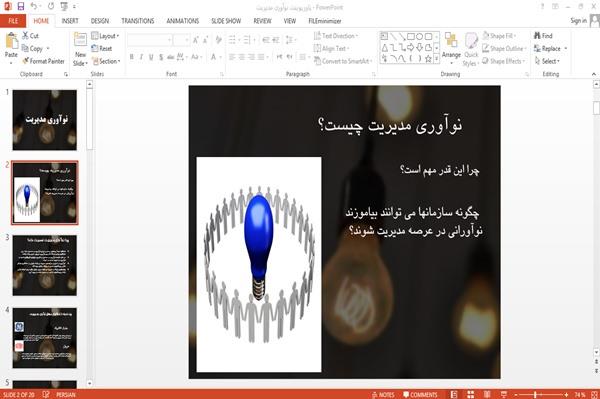Open the FILE tab
The width and height of the screenshot is (600, 399).
[x=13, y=21]
